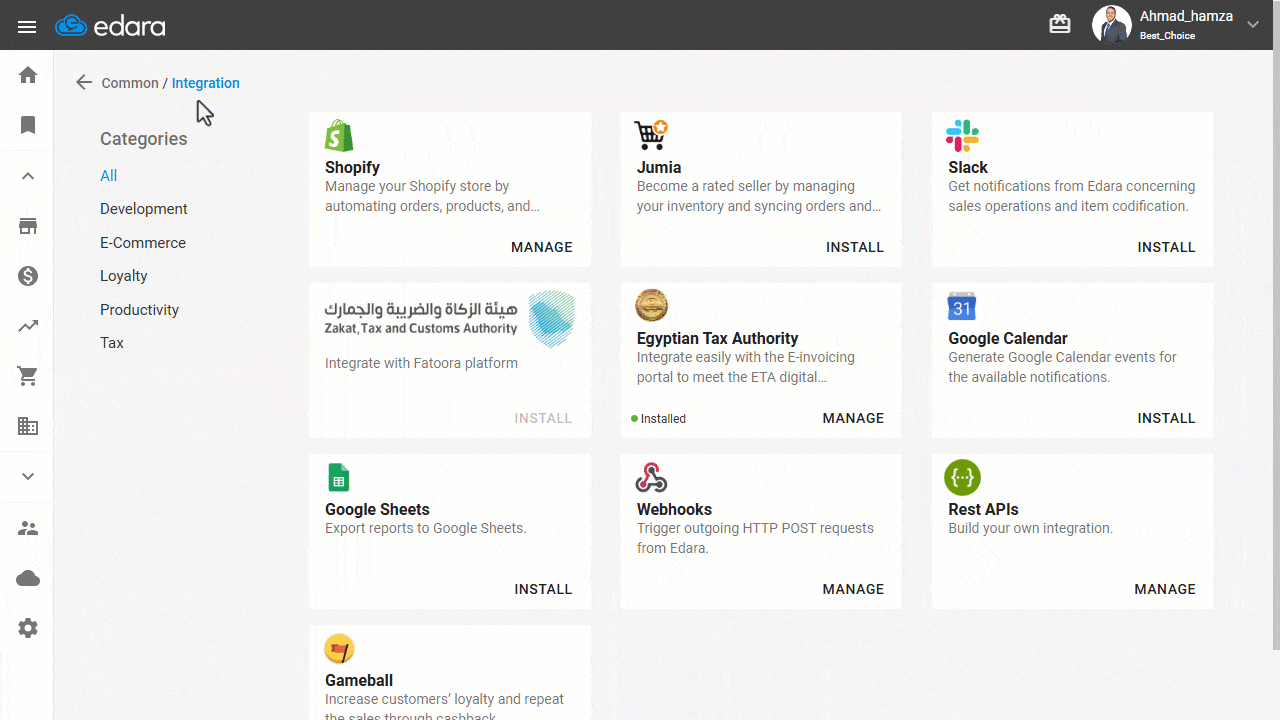This screenshot has height=720, width=1280.
Task: Click the Common breadcrumb
Action: point(130,83)
